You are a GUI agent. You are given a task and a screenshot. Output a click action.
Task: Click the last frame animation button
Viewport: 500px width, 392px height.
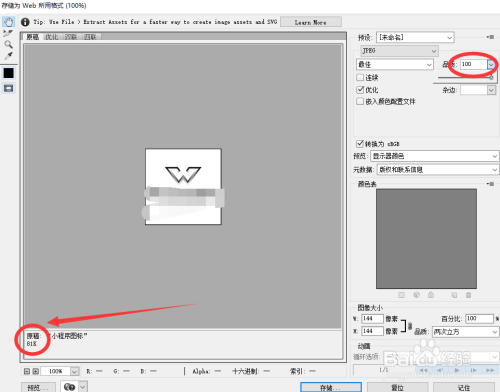[x=490, y=370]
